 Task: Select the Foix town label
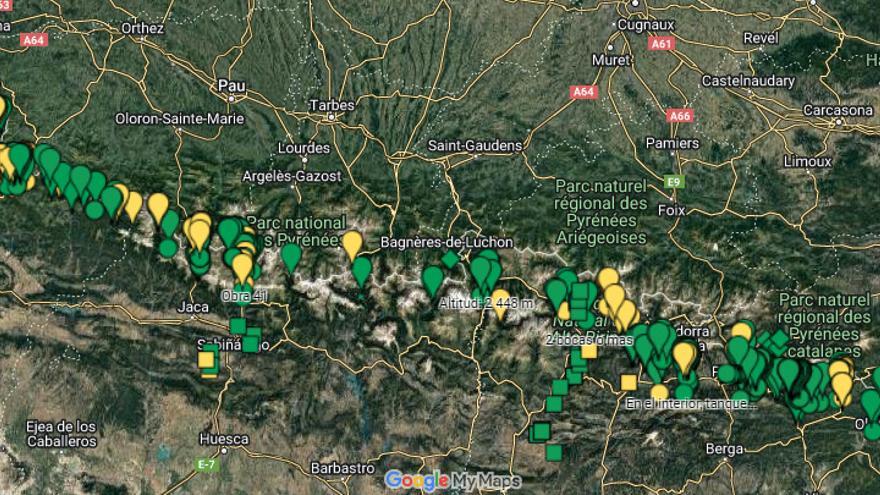point(671,210)
